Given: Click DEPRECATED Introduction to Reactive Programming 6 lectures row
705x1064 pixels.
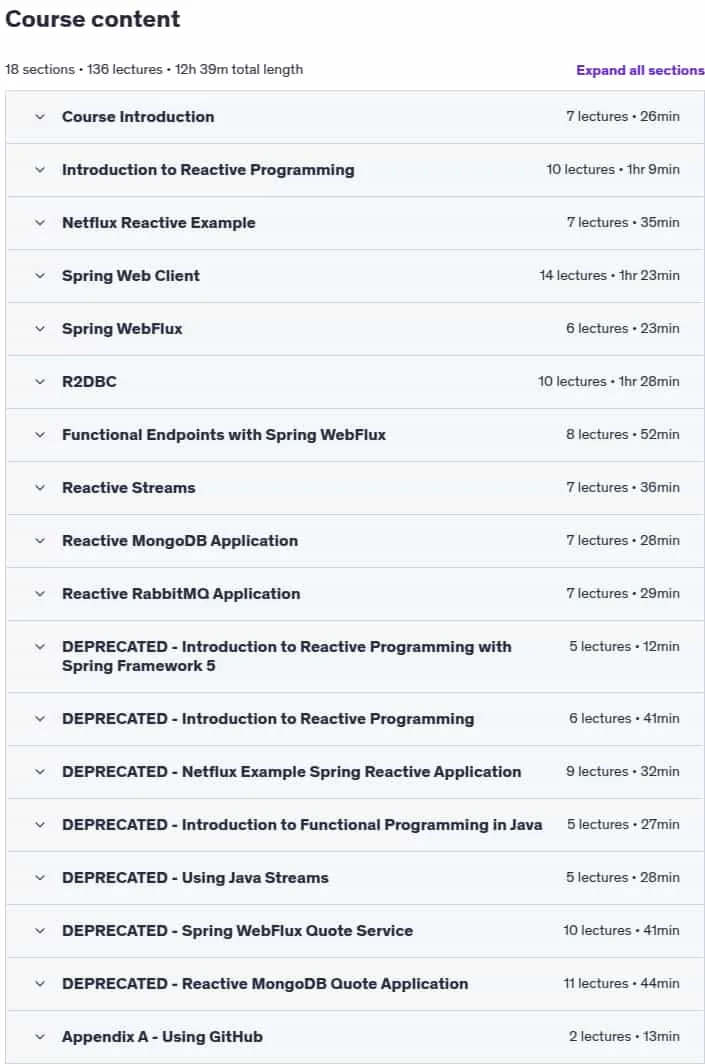Looking at the screenshot, I should click(x=355, y=719).
